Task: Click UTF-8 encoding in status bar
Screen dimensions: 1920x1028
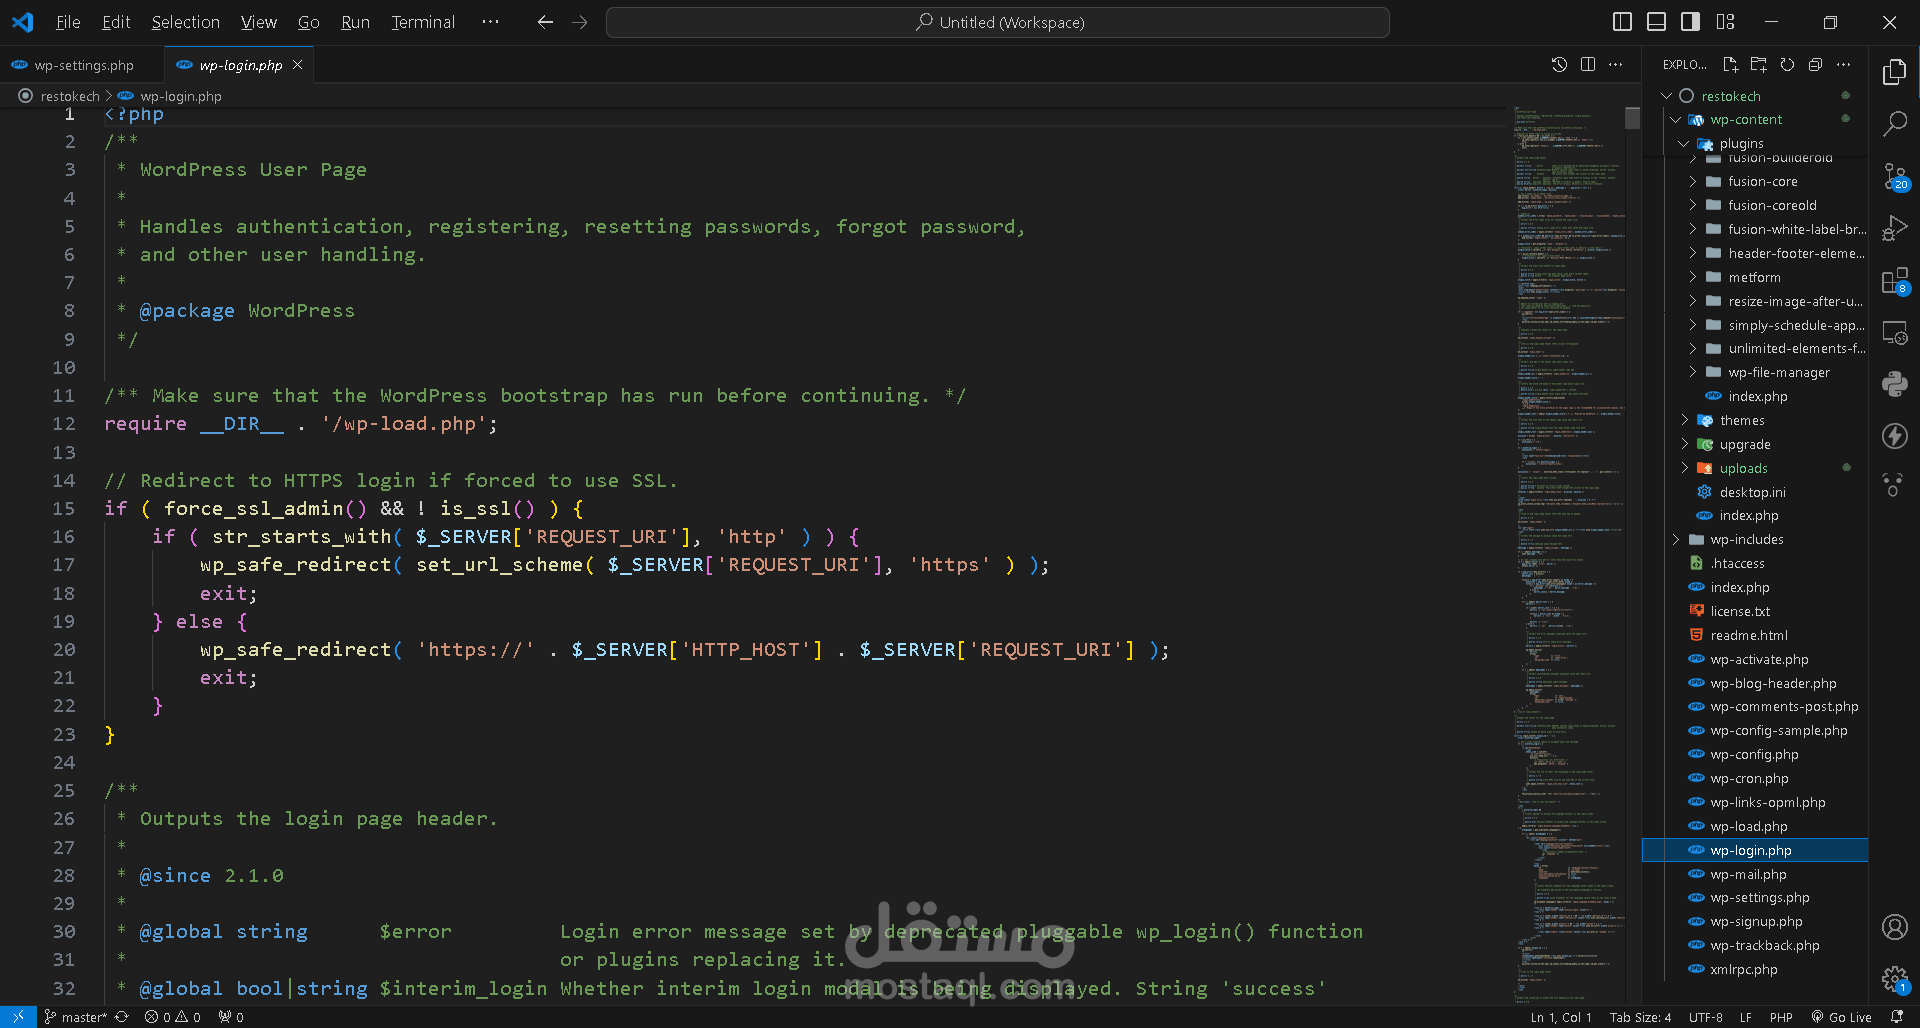Action: click(x=1706, y=1017)
